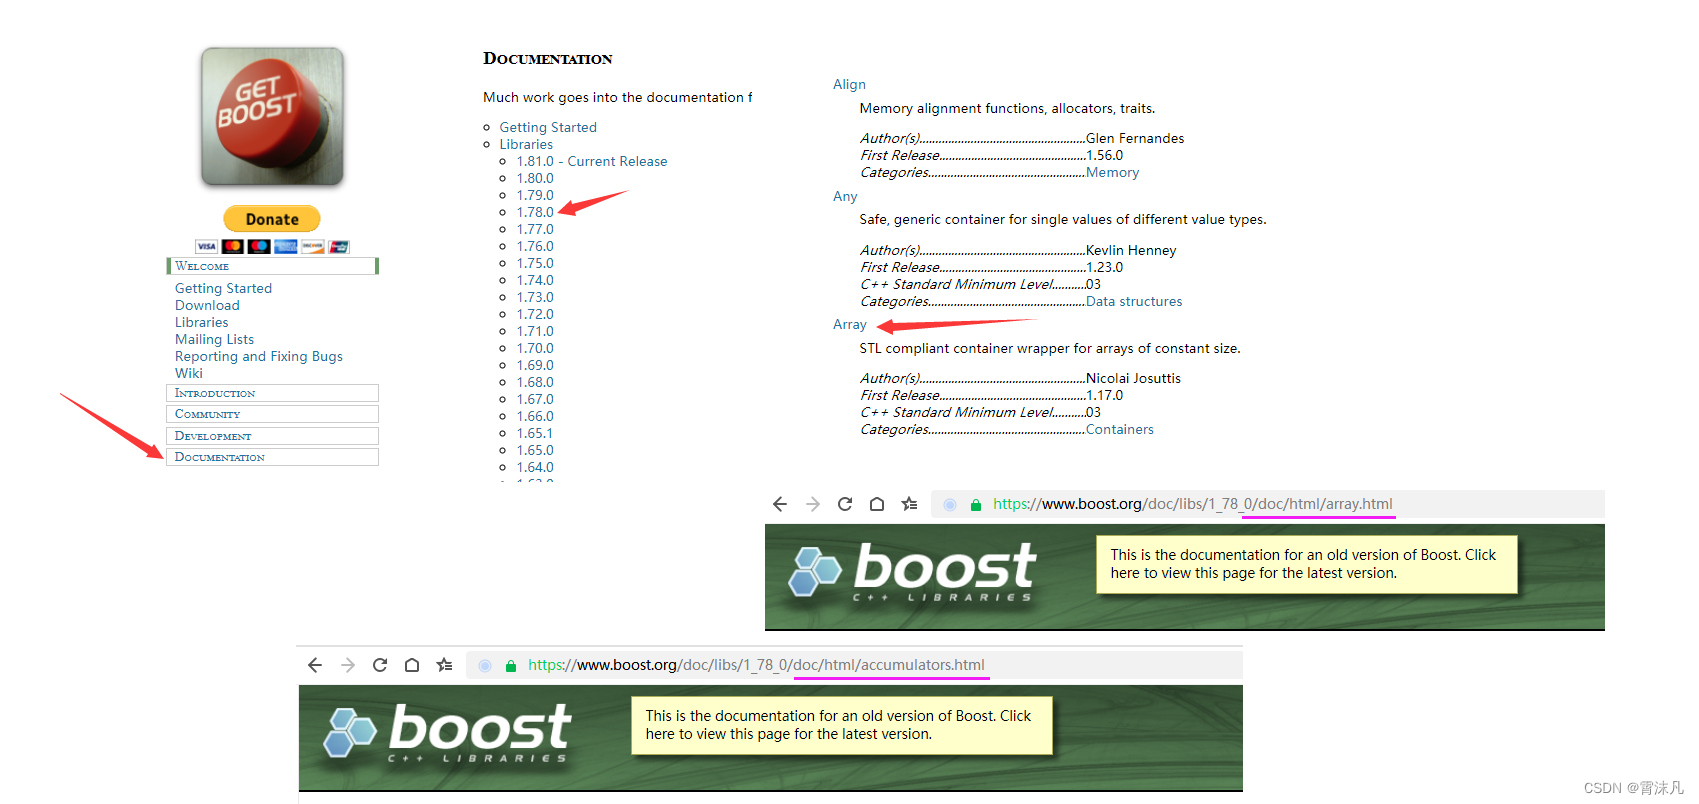
Task: Select the author name Nicolai Josuttis
Action: pyautogui.click(x=1133, y=378)
